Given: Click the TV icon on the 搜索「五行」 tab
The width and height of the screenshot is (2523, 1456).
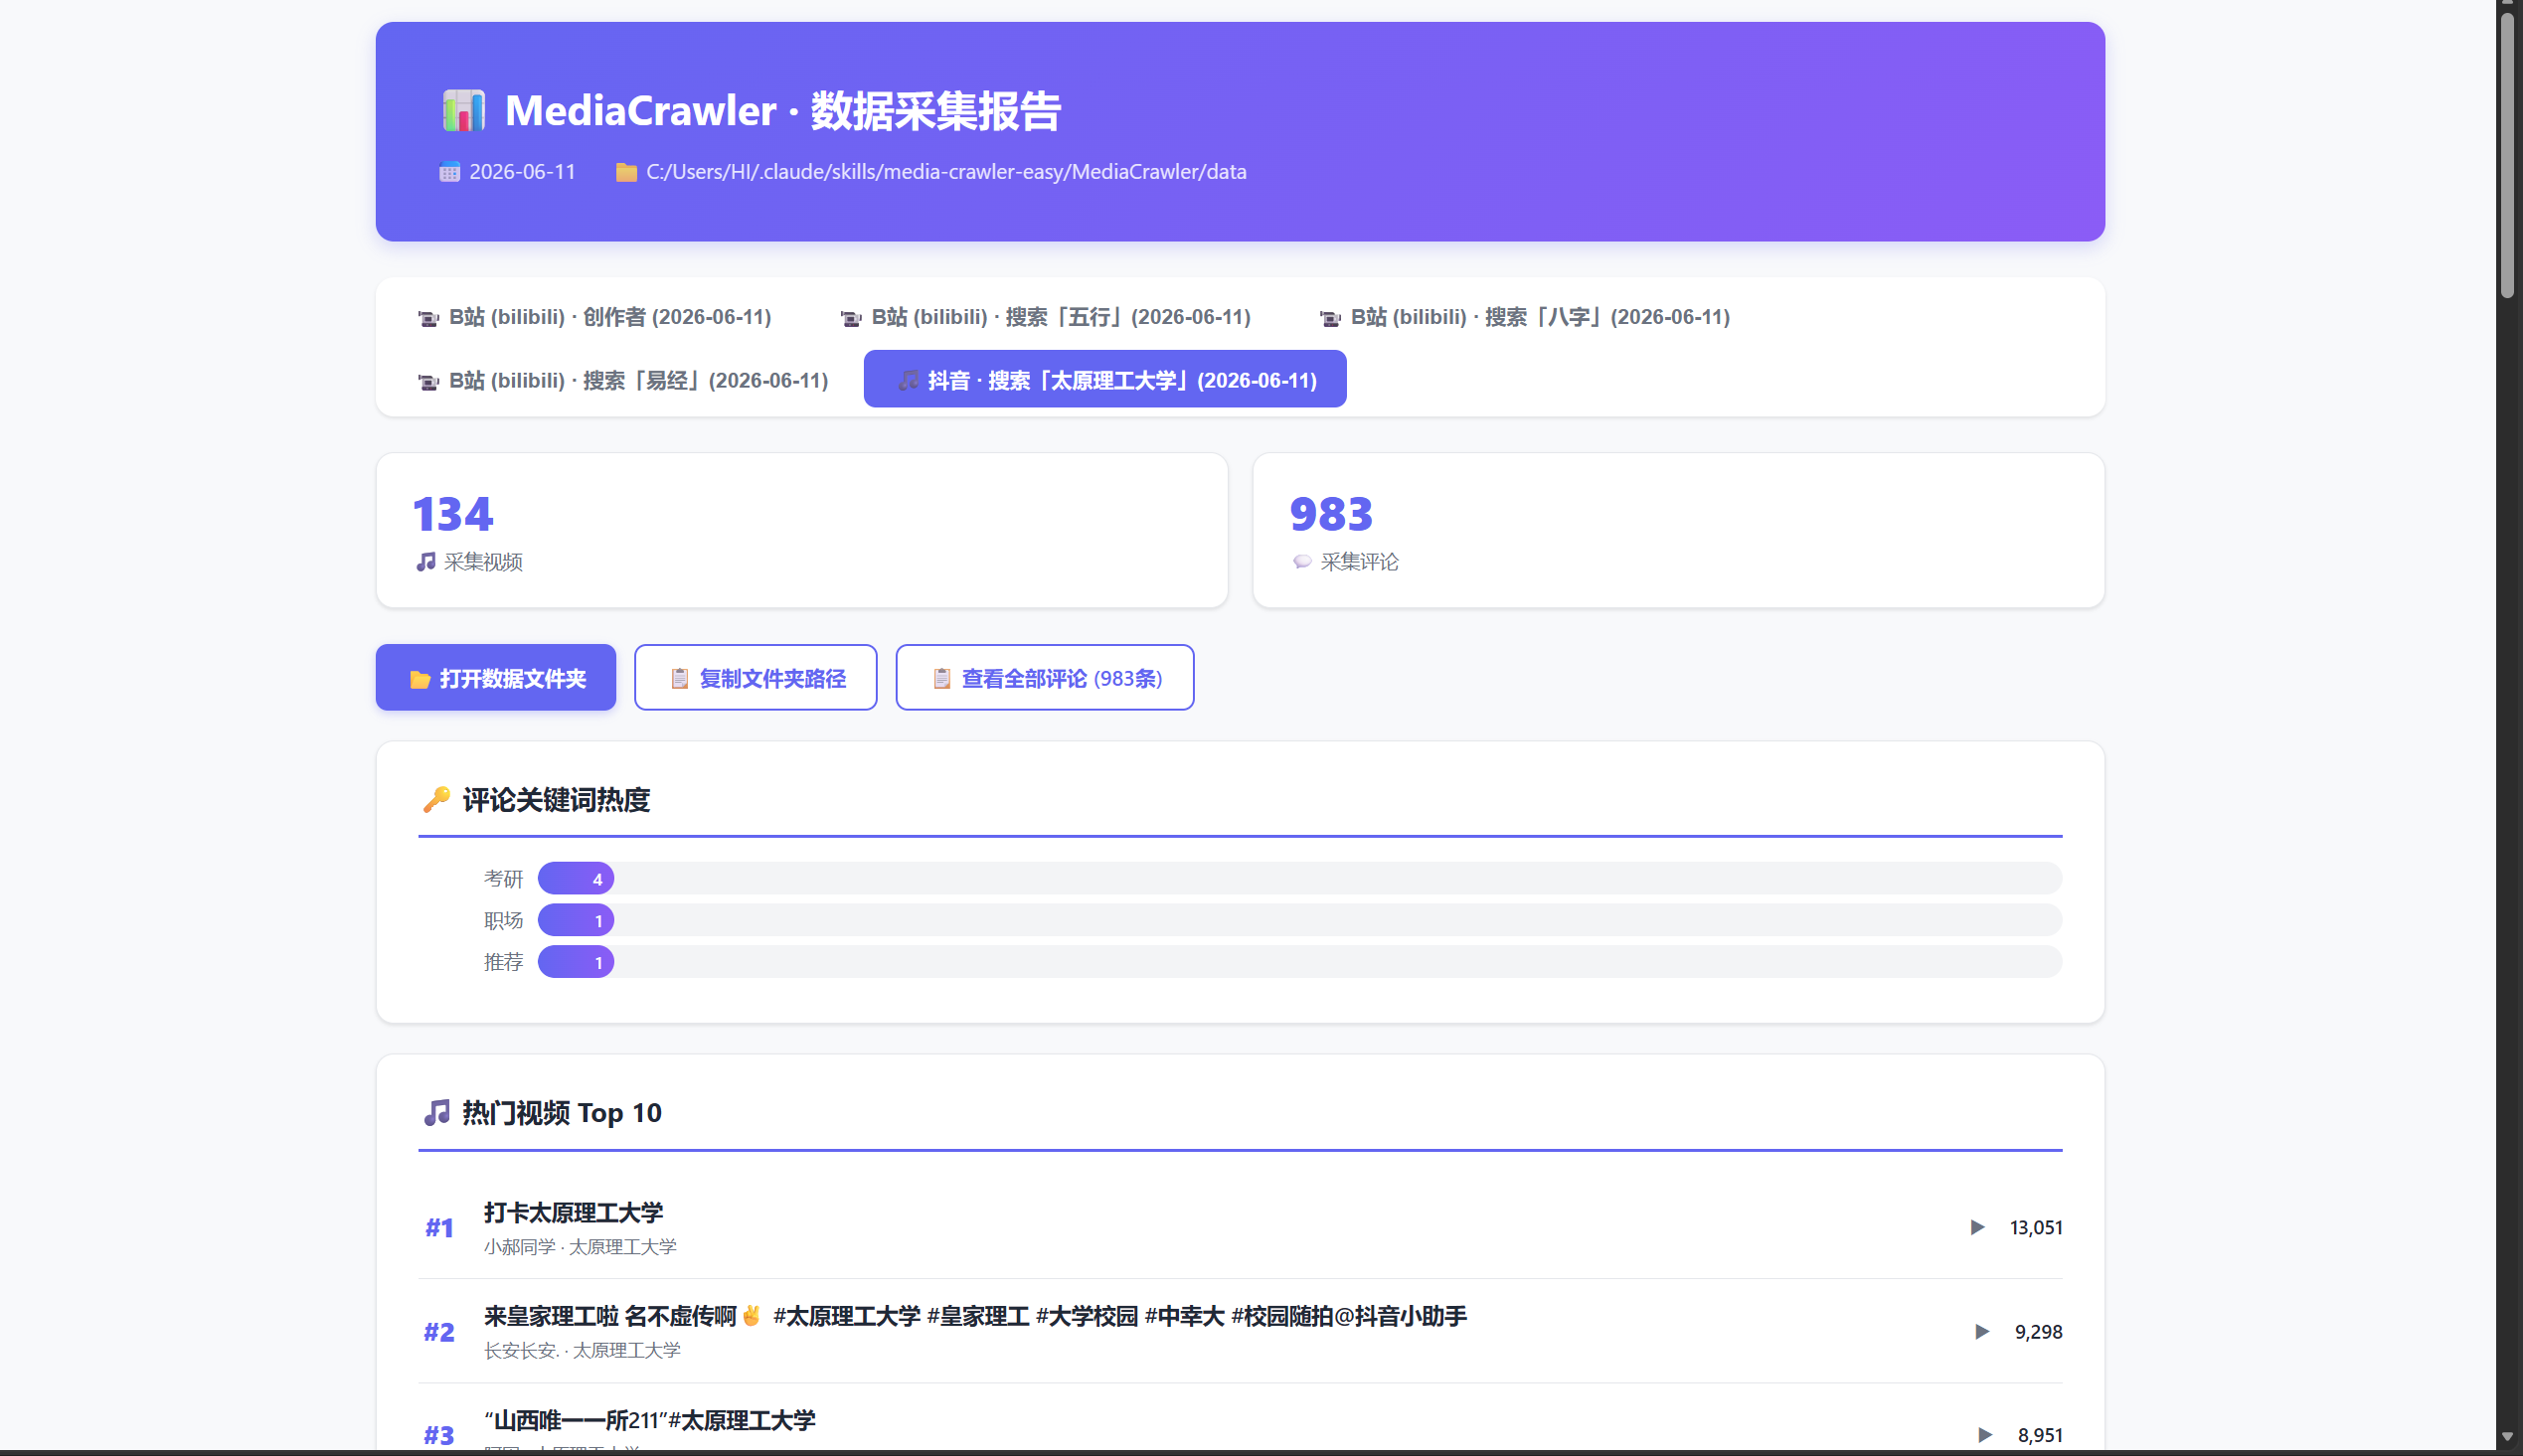Looking at the screenshot, I should coord(851,318).
